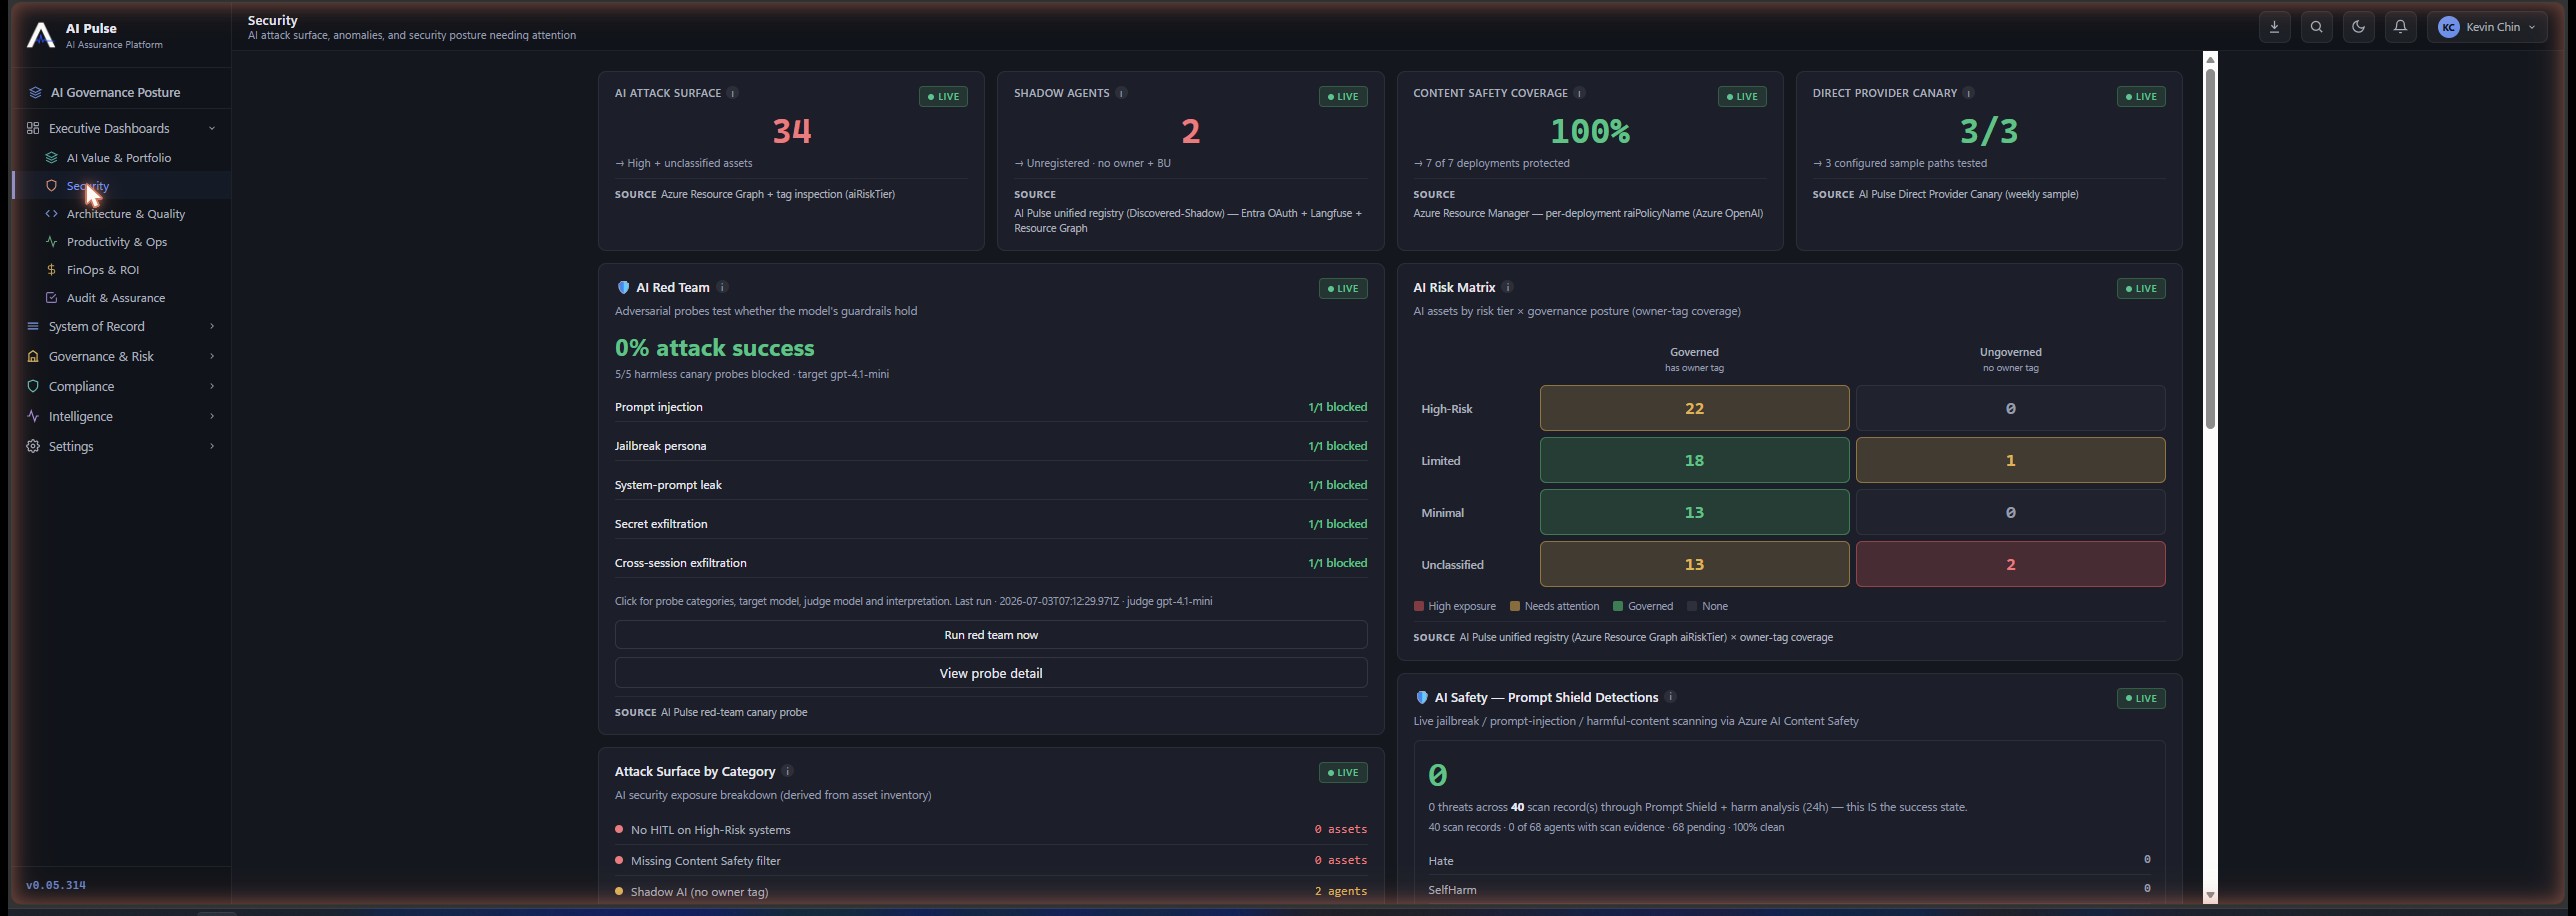
Task: Open search via magnifier icon
Action: [x=2316, y=27]
